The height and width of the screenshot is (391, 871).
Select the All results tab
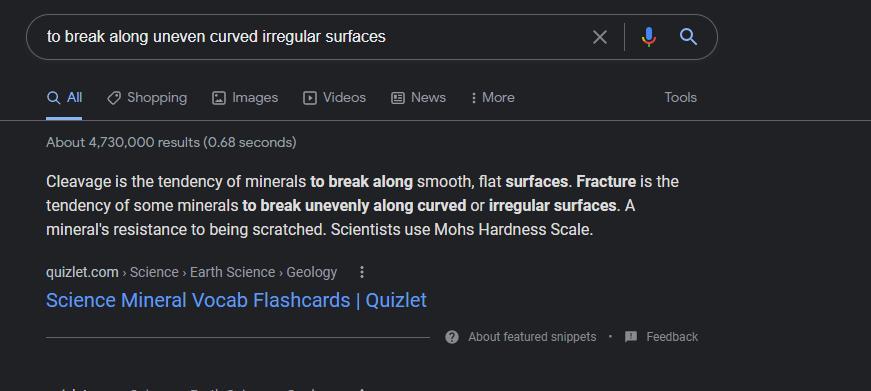(x=64, y=98)
